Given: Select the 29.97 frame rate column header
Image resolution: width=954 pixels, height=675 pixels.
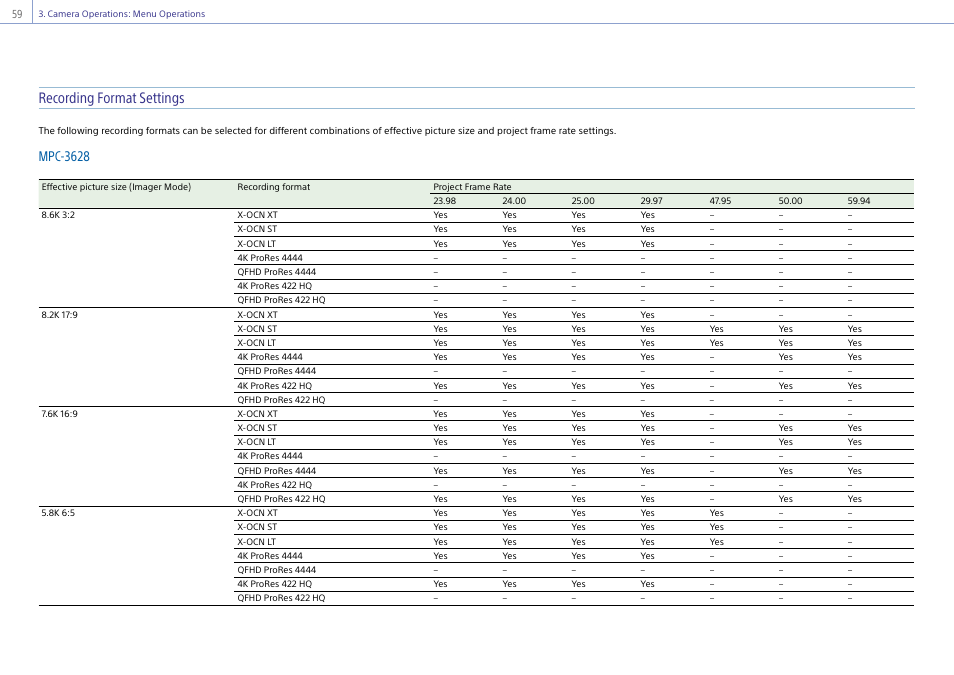Looking at the screenshot, I should 652,201.
